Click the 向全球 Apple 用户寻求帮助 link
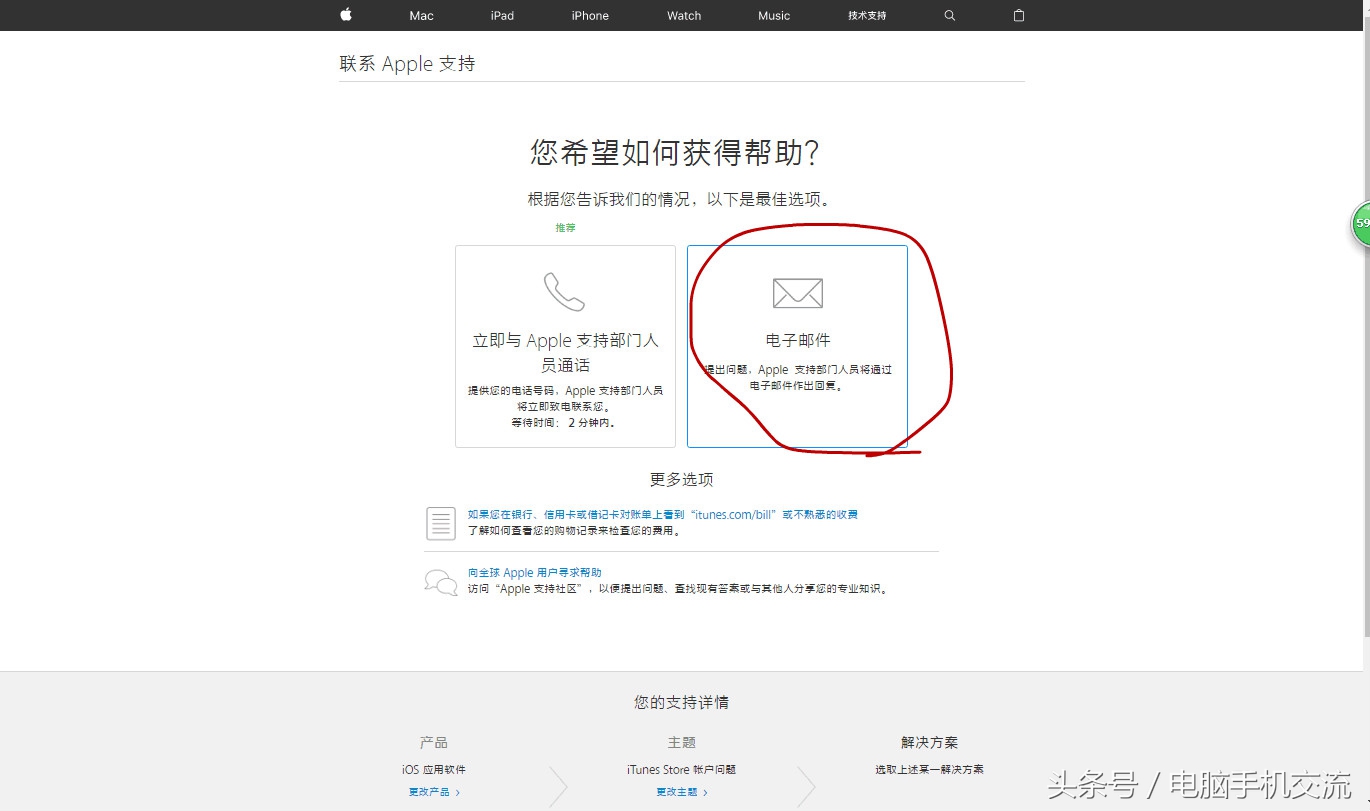The image size is (1370, 811). point(533,571)
